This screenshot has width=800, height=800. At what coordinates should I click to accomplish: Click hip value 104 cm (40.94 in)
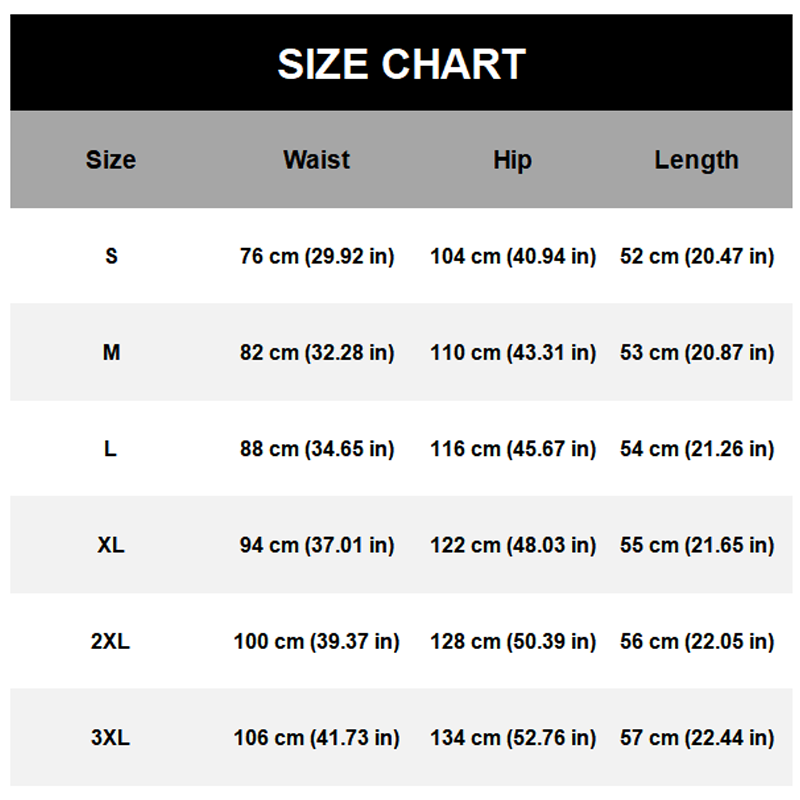click(x=513, y=256)
